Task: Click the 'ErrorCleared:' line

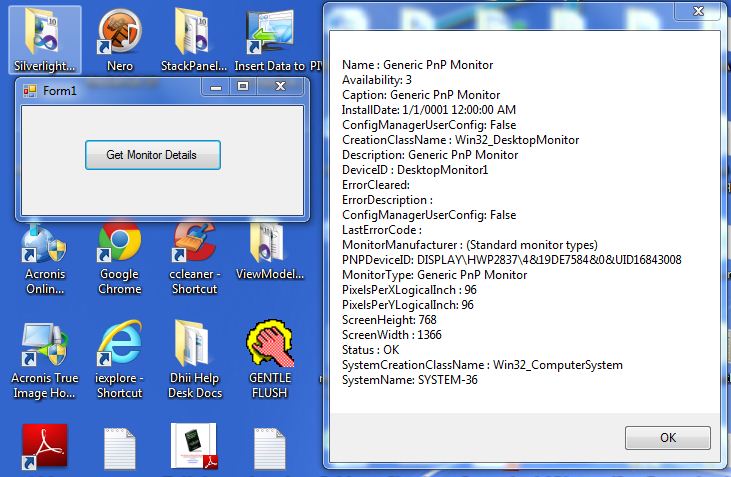Action: tap(376, 185)
